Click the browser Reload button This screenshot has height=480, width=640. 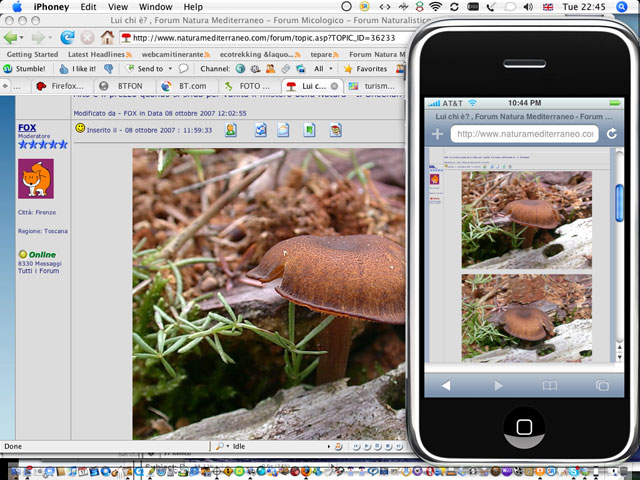tap(67, 37)
